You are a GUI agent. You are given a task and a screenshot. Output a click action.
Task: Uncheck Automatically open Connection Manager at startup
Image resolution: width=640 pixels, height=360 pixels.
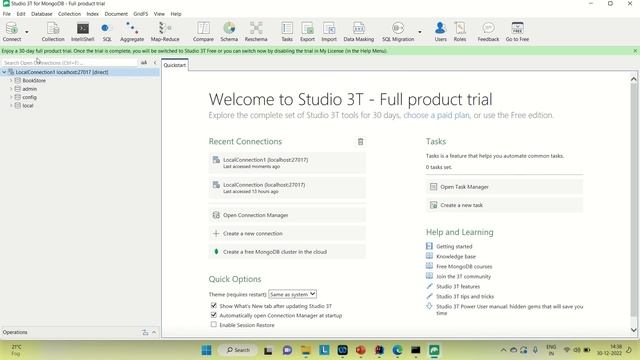[x=213, y=315]
